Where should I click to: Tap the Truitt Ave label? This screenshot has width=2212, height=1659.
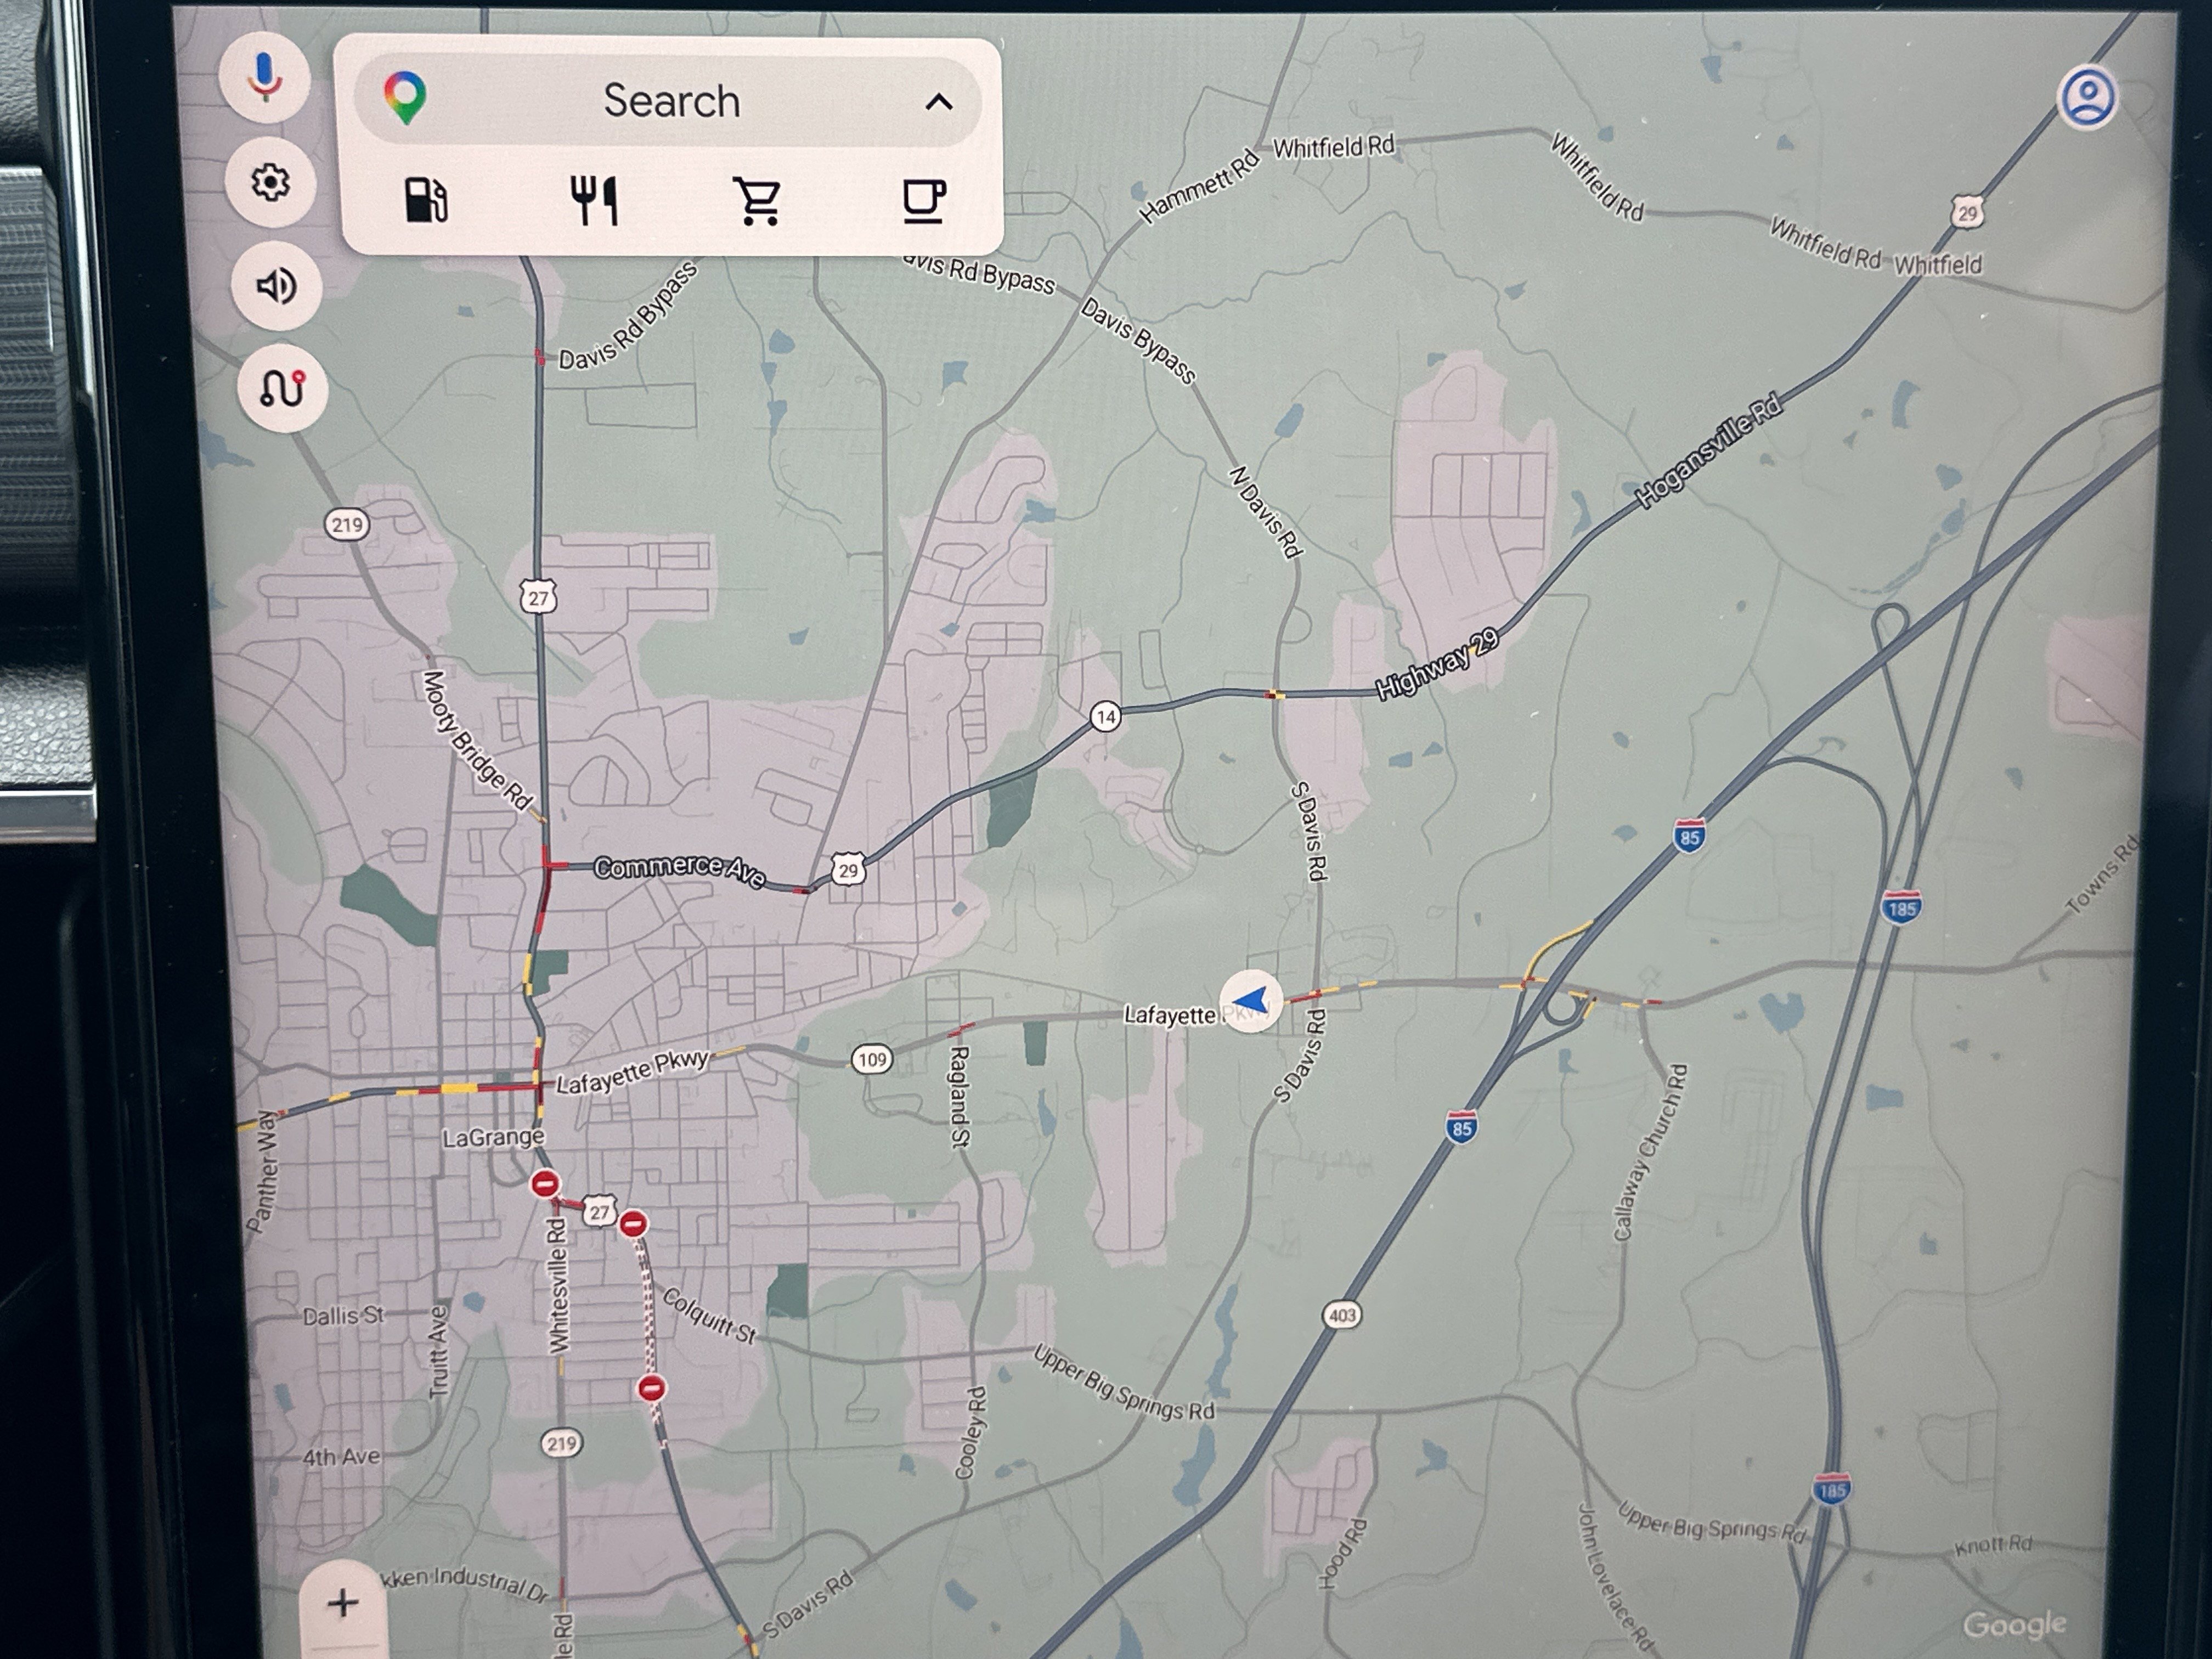coord(439,1351)
